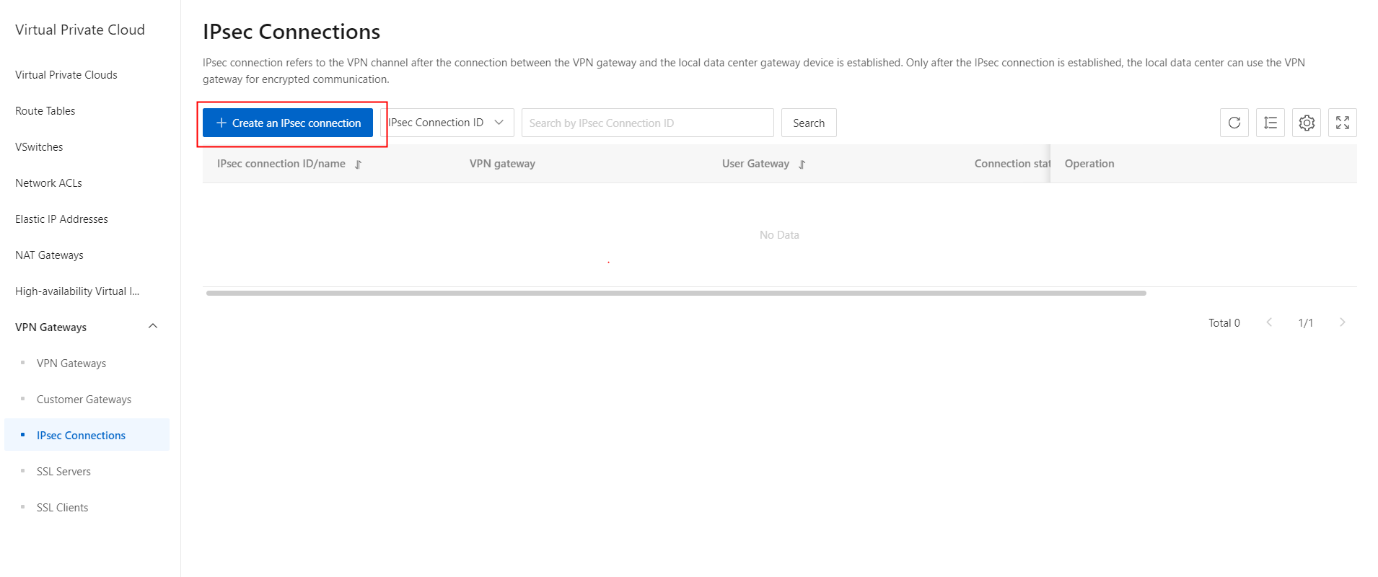This screenshot has height=577, width=1378.
Task: Open Network ACLs in sidebar
Action: (x=48, y=183)
